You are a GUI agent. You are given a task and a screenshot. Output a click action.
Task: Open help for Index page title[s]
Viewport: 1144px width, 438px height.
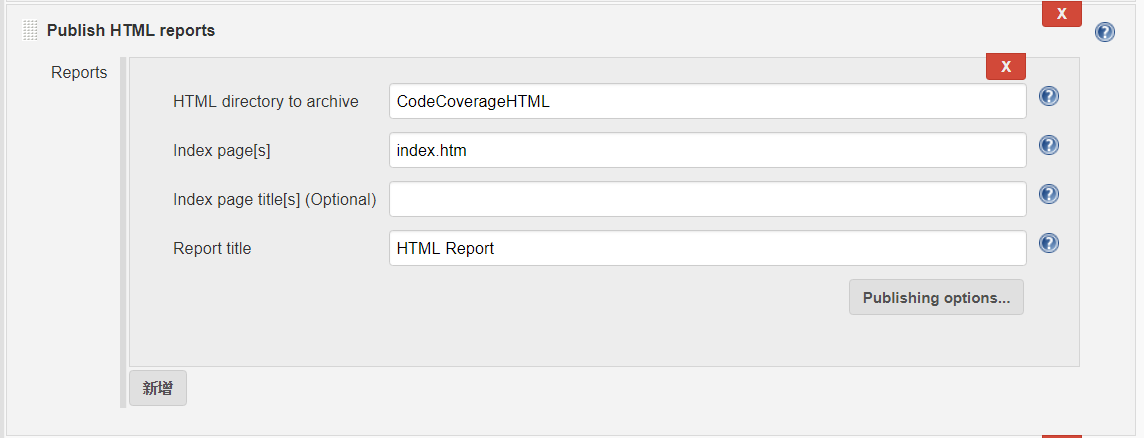click(x=1048, y=194)
